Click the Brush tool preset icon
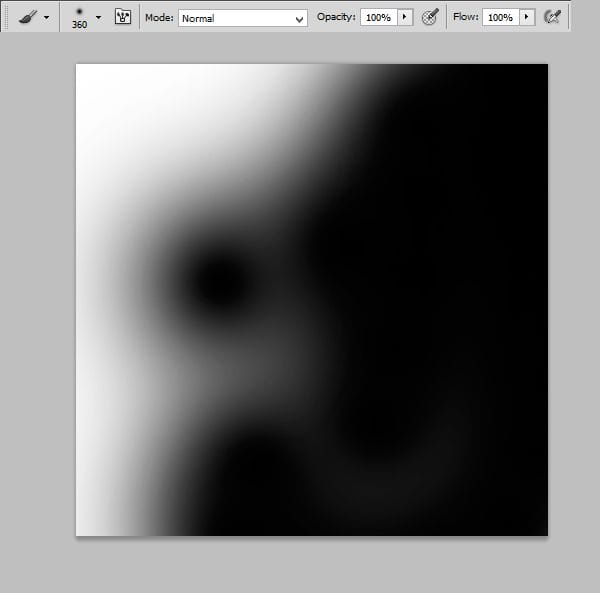600x593 pixels. [x=27, y=17]
